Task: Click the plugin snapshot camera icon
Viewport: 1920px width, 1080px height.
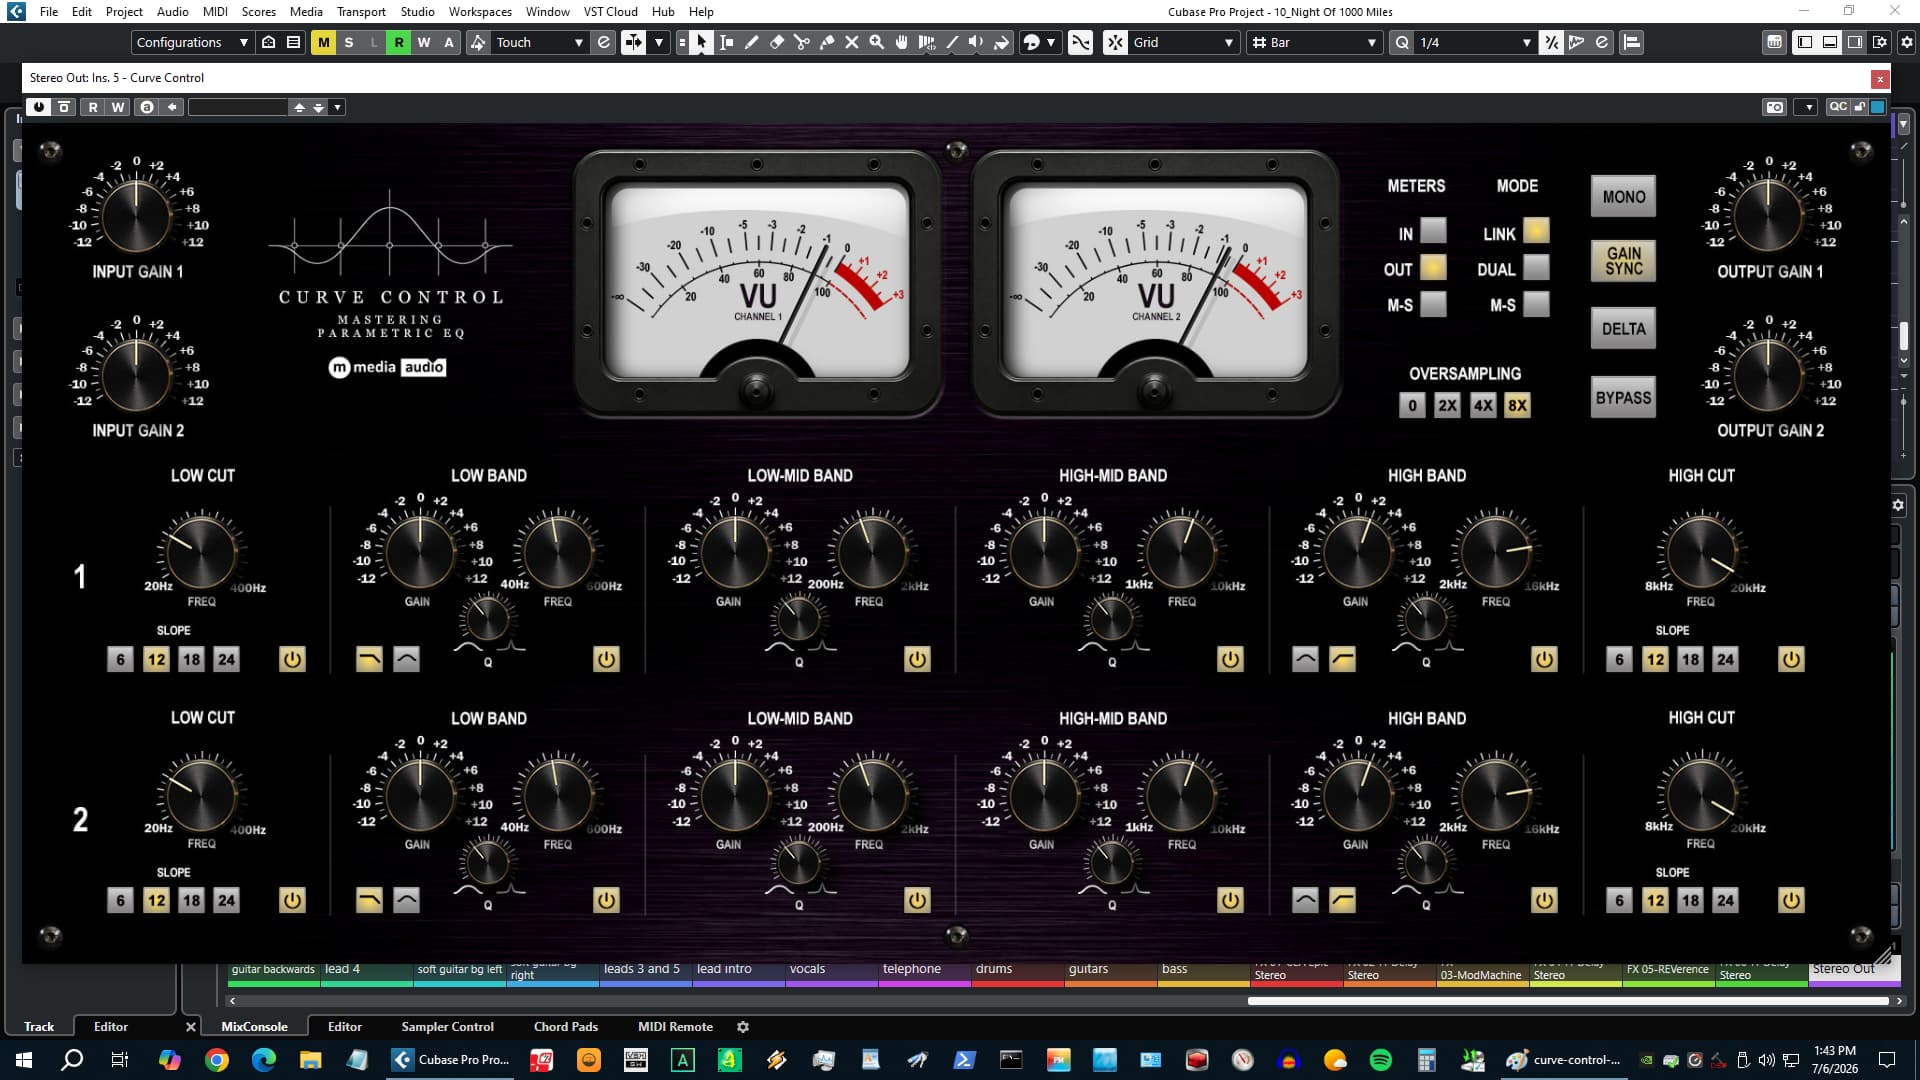Action: 1775,107
